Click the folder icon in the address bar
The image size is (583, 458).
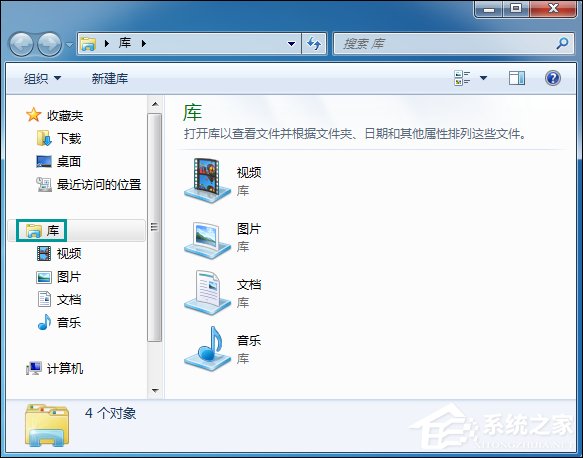tap(88, 44)
